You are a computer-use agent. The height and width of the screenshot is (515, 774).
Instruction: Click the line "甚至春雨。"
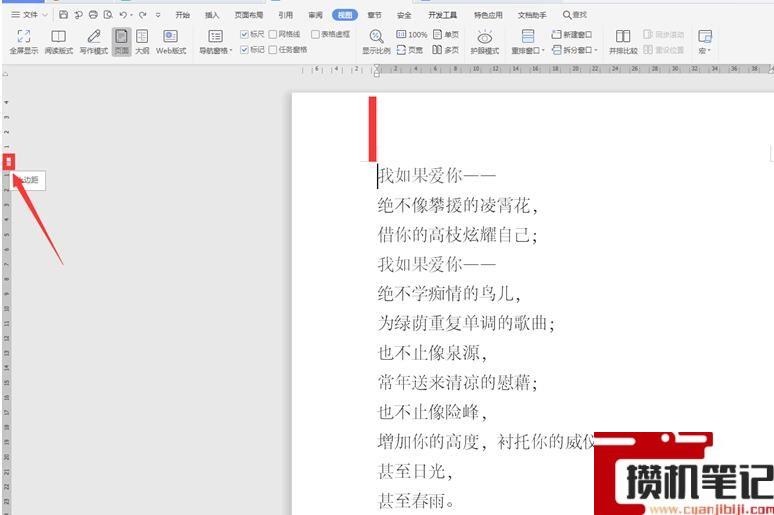tap(416, 501)
